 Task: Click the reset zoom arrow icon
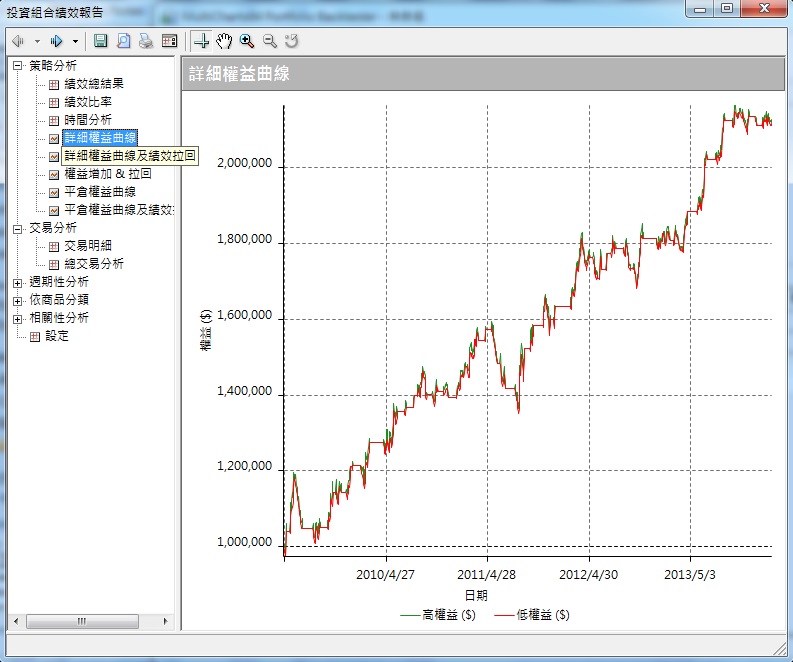click(x=292, y=41)
